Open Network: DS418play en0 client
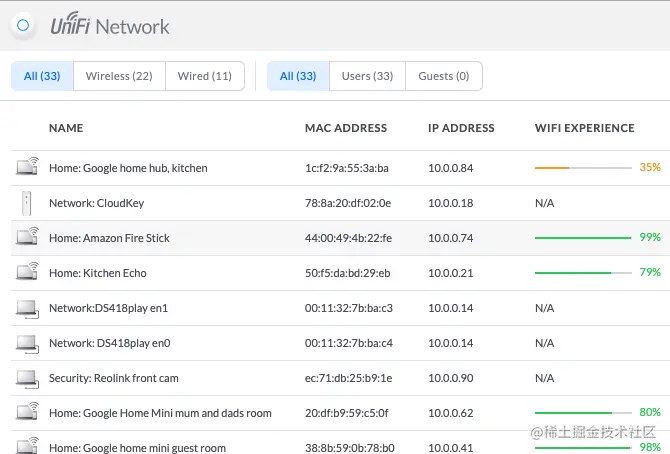This screenshot has height=454, width=670. 110,343
